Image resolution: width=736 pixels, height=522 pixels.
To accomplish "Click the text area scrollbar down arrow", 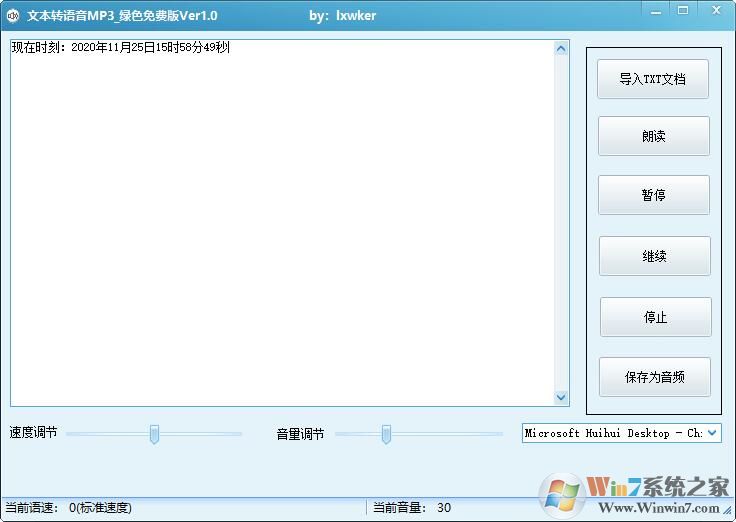I will [561, 397].
